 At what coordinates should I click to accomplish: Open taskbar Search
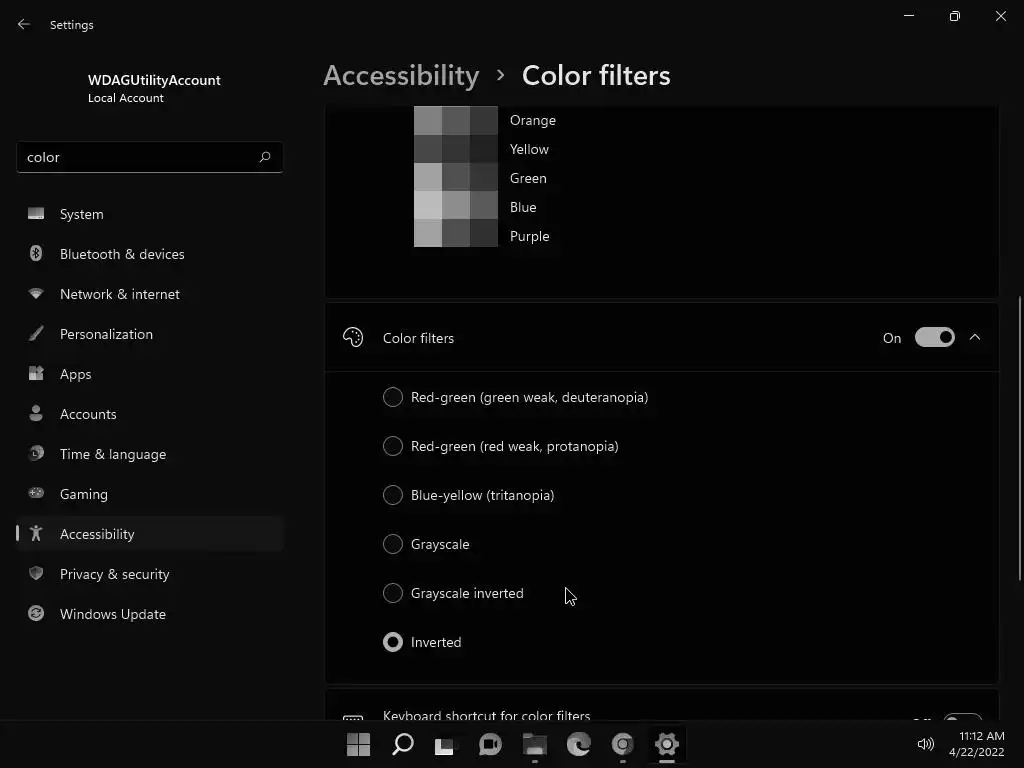(x=403, y=744)
